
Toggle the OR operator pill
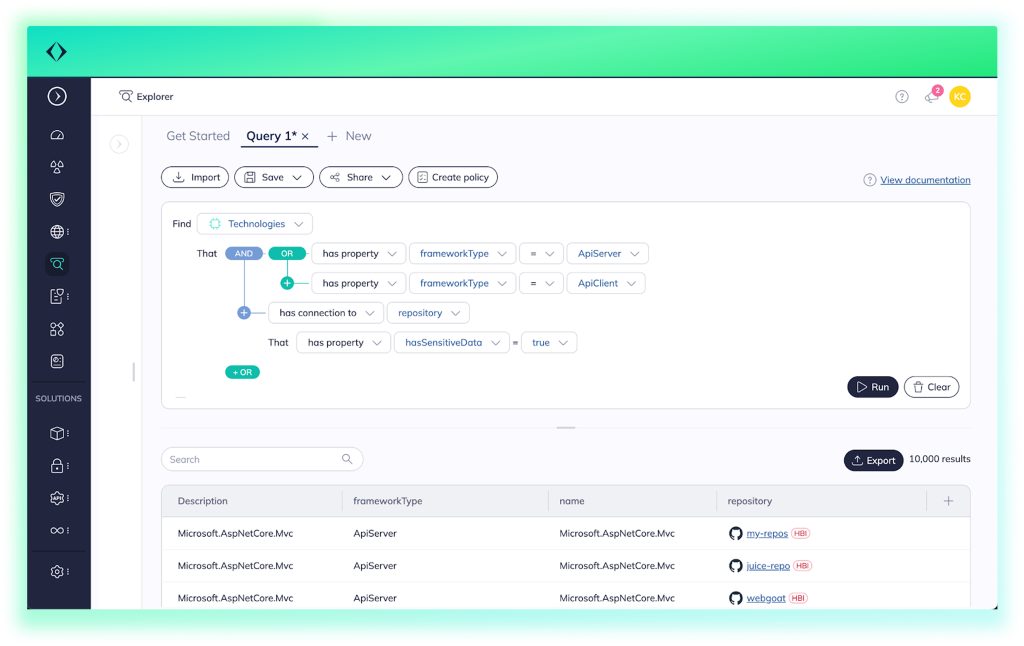(287, 254)
